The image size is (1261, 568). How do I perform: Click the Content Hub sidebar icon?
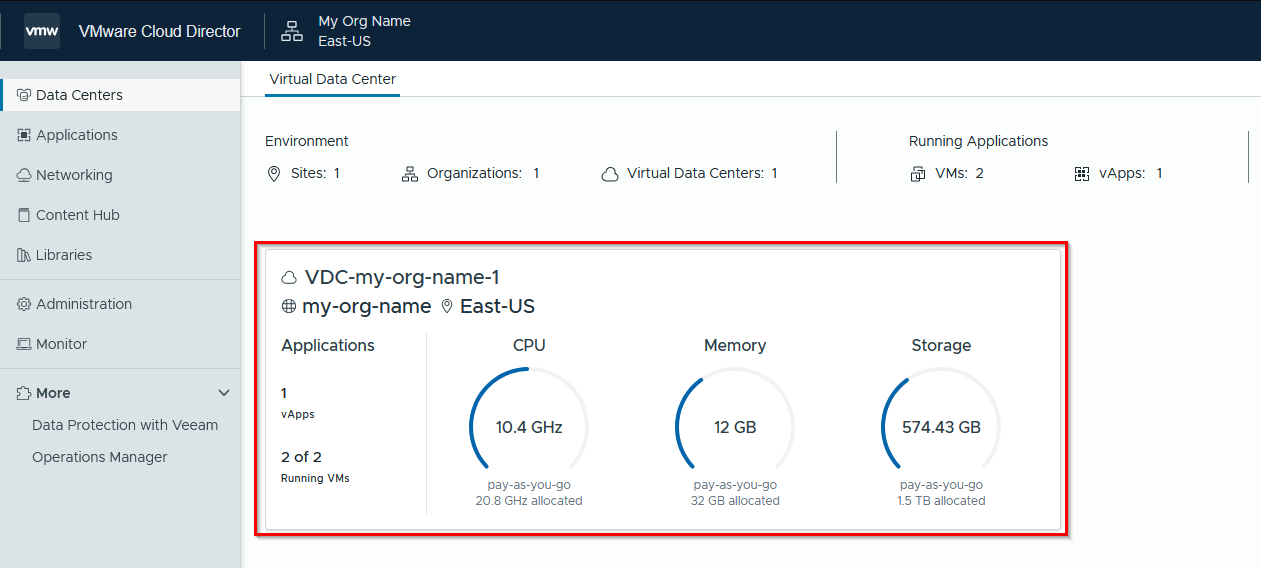pos(24,215)
